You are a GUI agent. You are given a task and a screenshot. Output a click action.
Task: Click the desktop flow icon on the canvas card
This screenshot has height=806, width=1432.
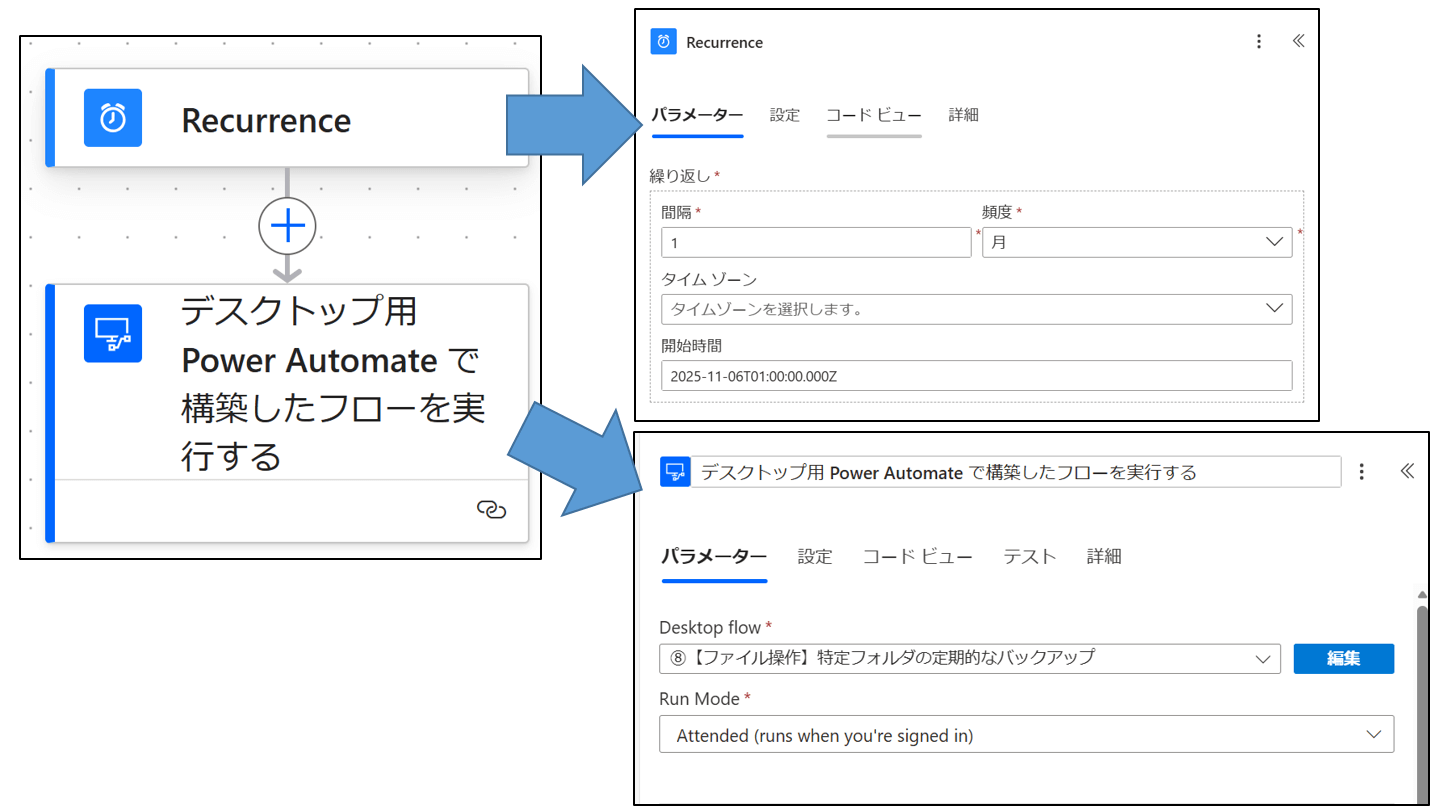click(113, 333)
